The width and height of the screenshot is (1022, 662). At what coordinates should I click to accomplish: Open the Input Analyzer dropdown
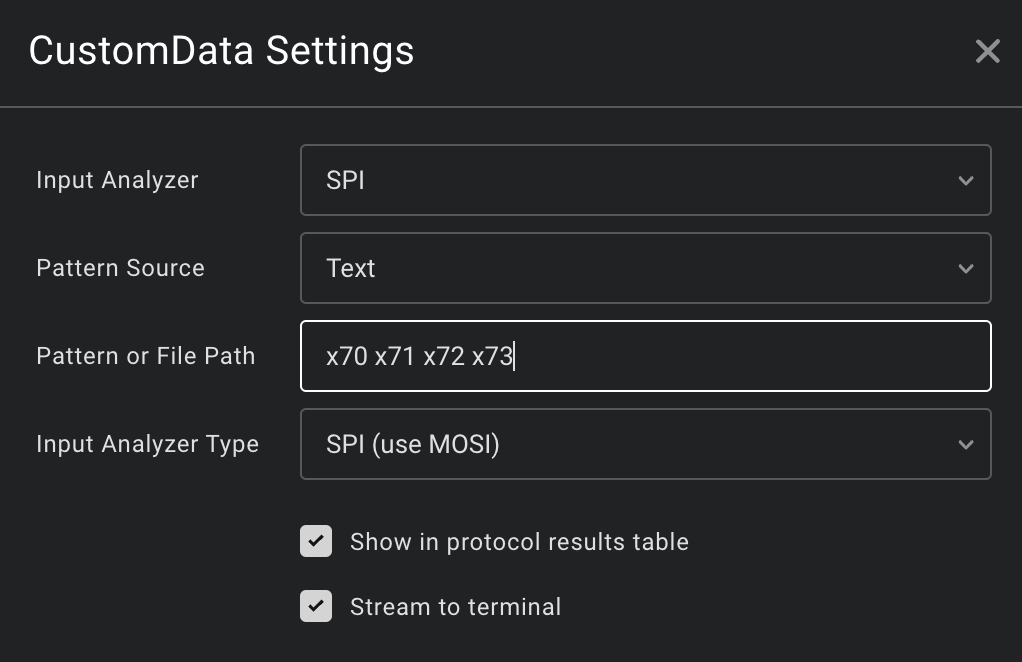click(x=645, y=180)
